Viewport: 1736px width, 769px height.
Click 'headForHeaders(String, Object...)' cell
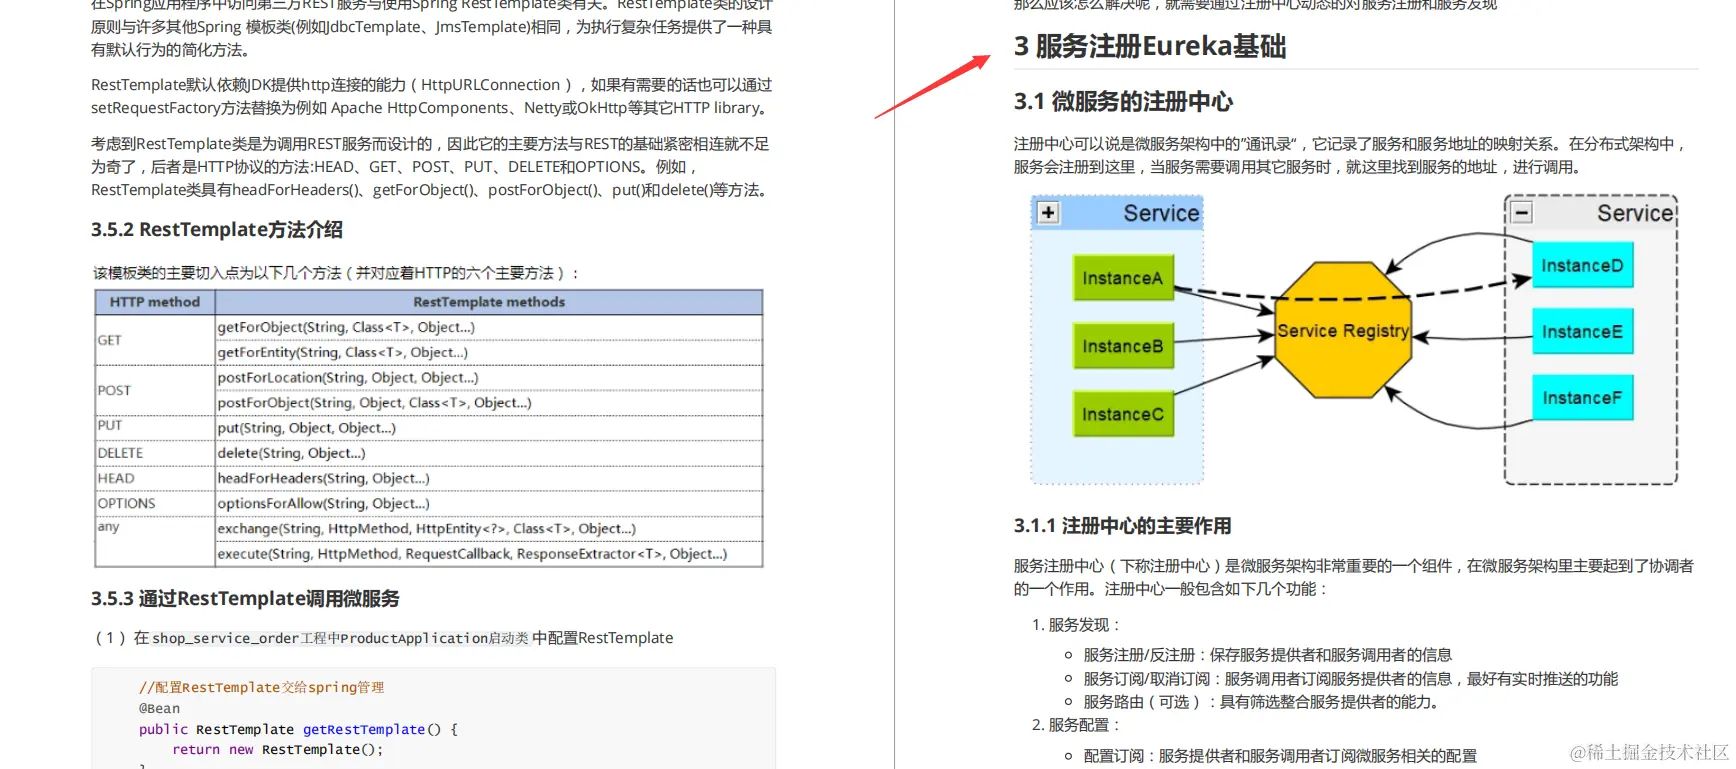(x=489, y=478)
